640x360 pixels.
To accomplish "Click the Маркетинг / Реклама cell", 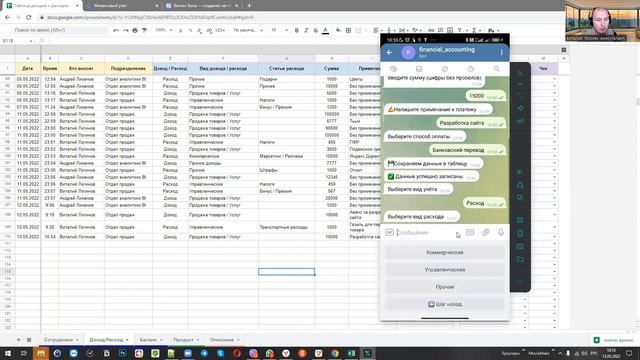I will click(x=287, y=156).
